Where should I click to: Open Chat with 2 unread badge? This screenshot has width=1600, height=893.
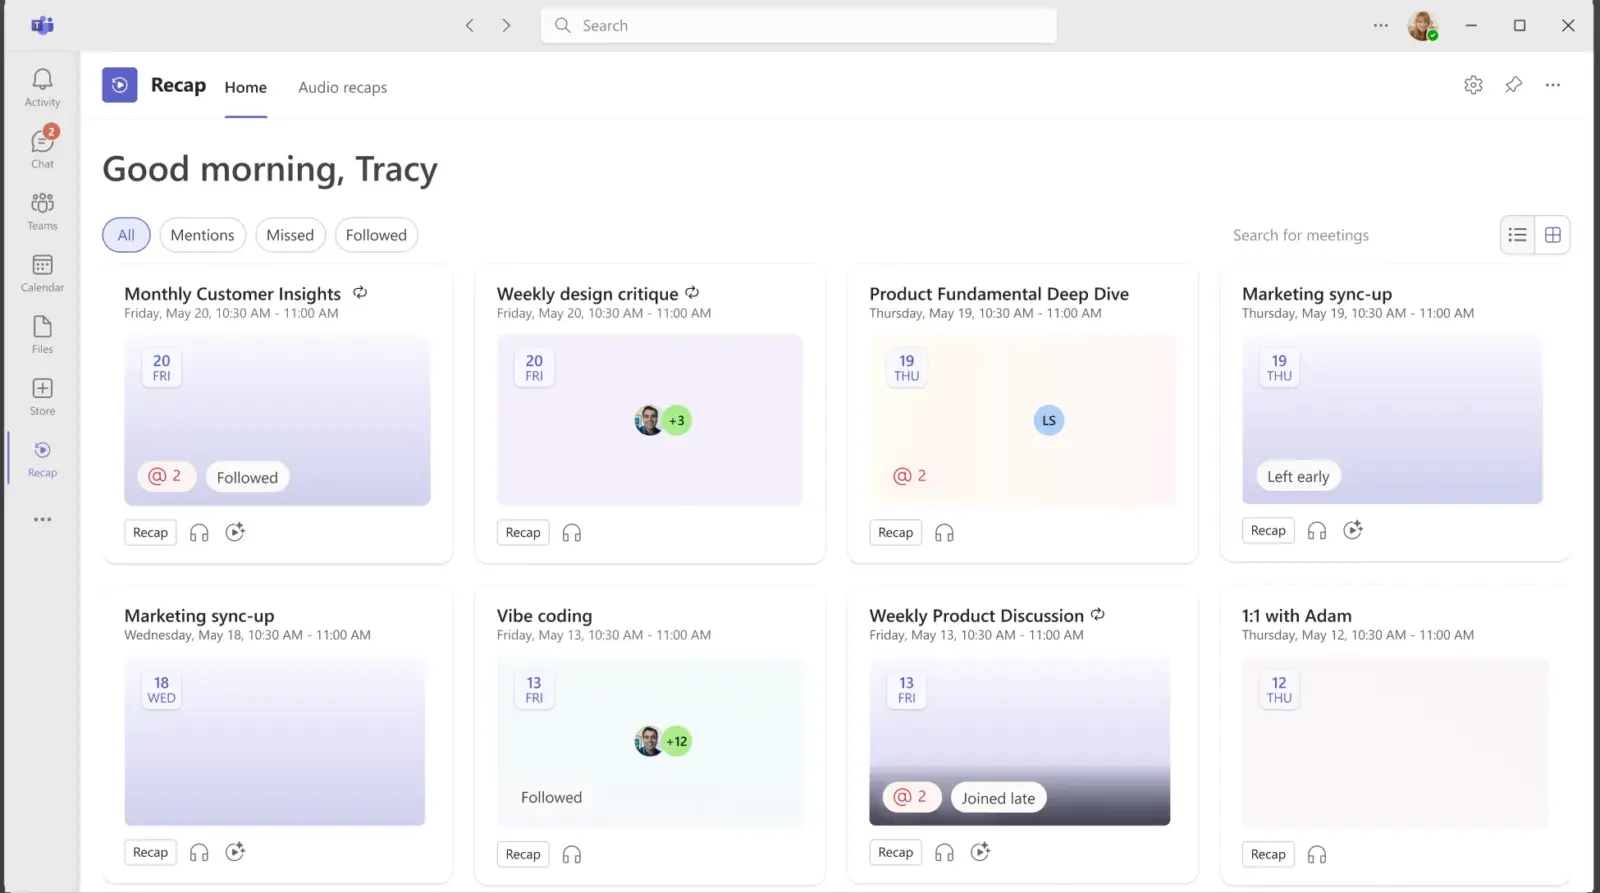point(42,148)
